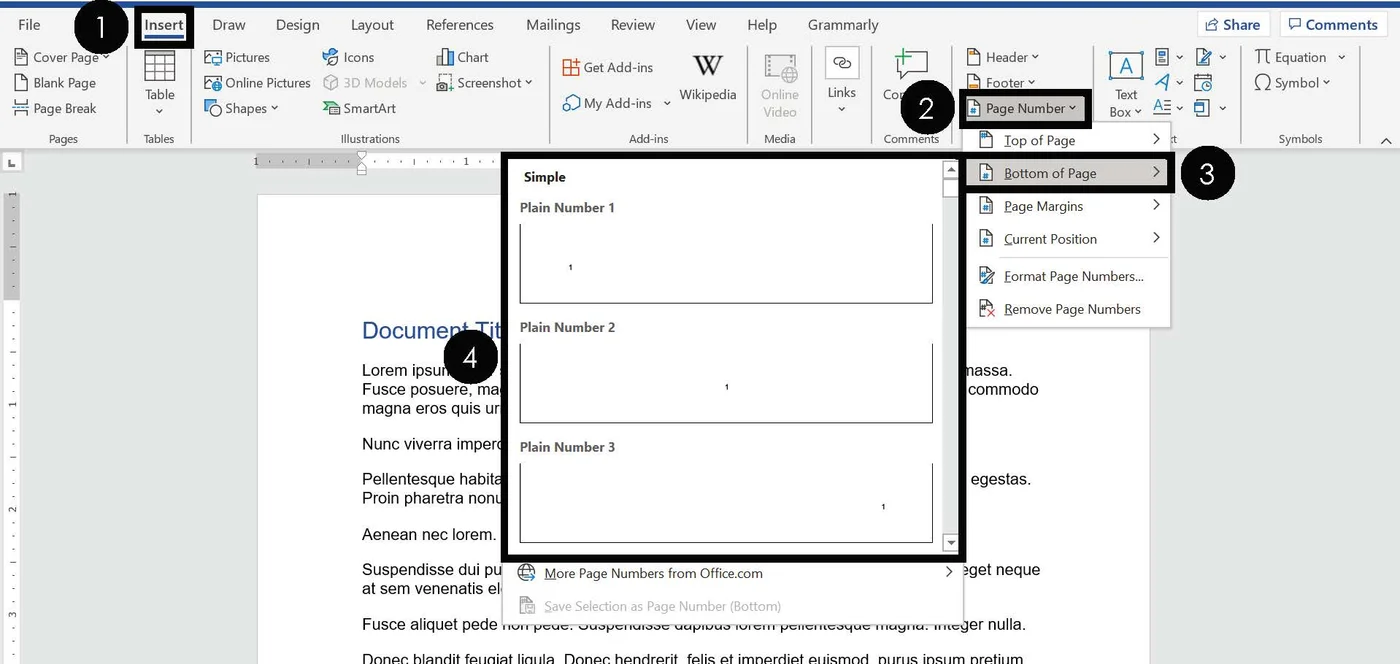The image size is (1400, 664).
Task: Click the Comments button at top right
Action: pyautogui.click(x=1334, y=25)
